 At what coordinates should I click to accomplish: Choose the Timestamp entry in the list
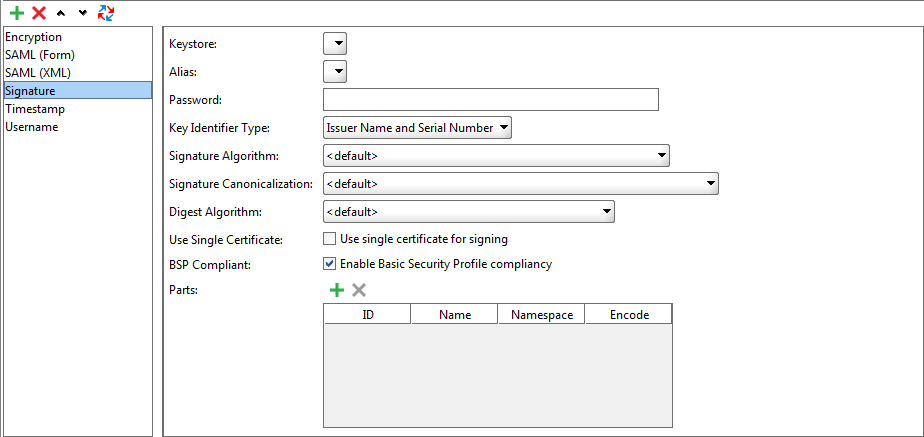[x=34, y=109]
